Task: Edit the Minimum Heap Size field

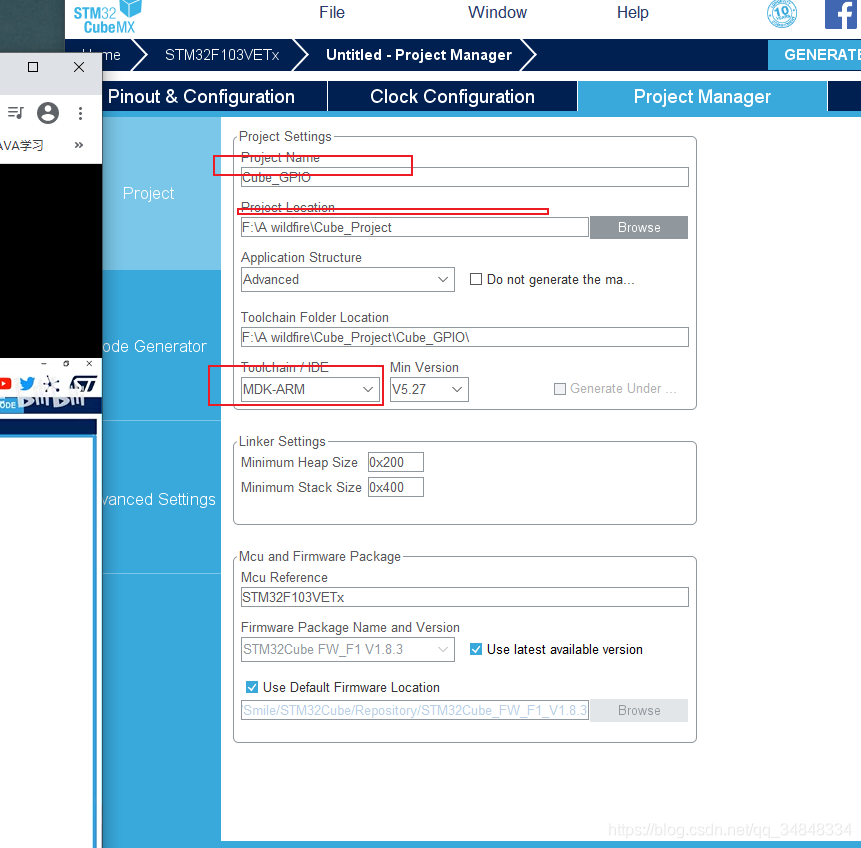Action: point(395,462)
